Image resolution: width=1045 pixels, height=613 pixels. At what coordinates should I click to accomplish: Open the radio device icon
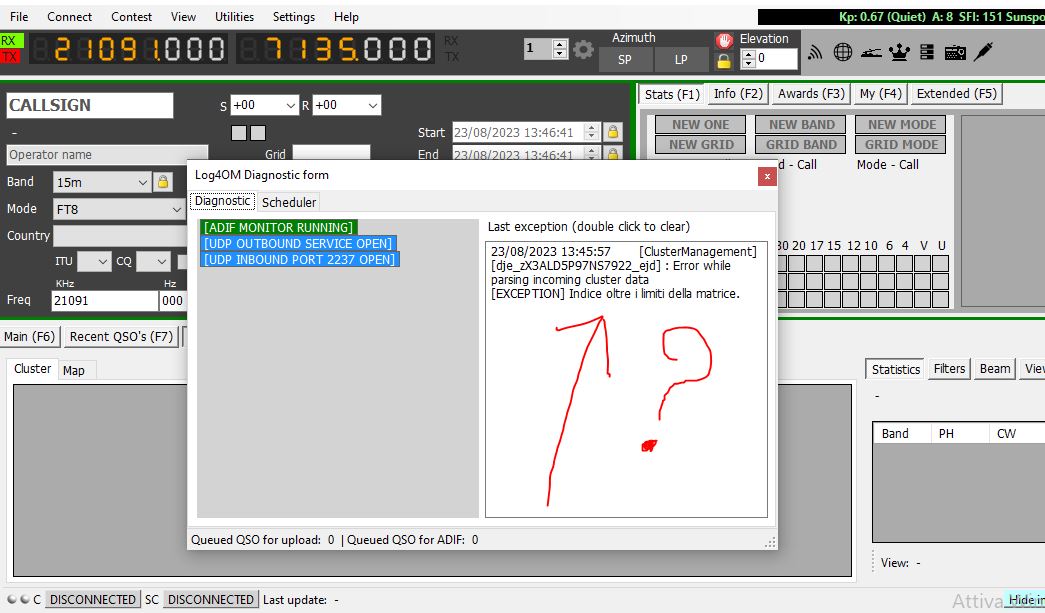pyautogui.click(x=955, y=53)
